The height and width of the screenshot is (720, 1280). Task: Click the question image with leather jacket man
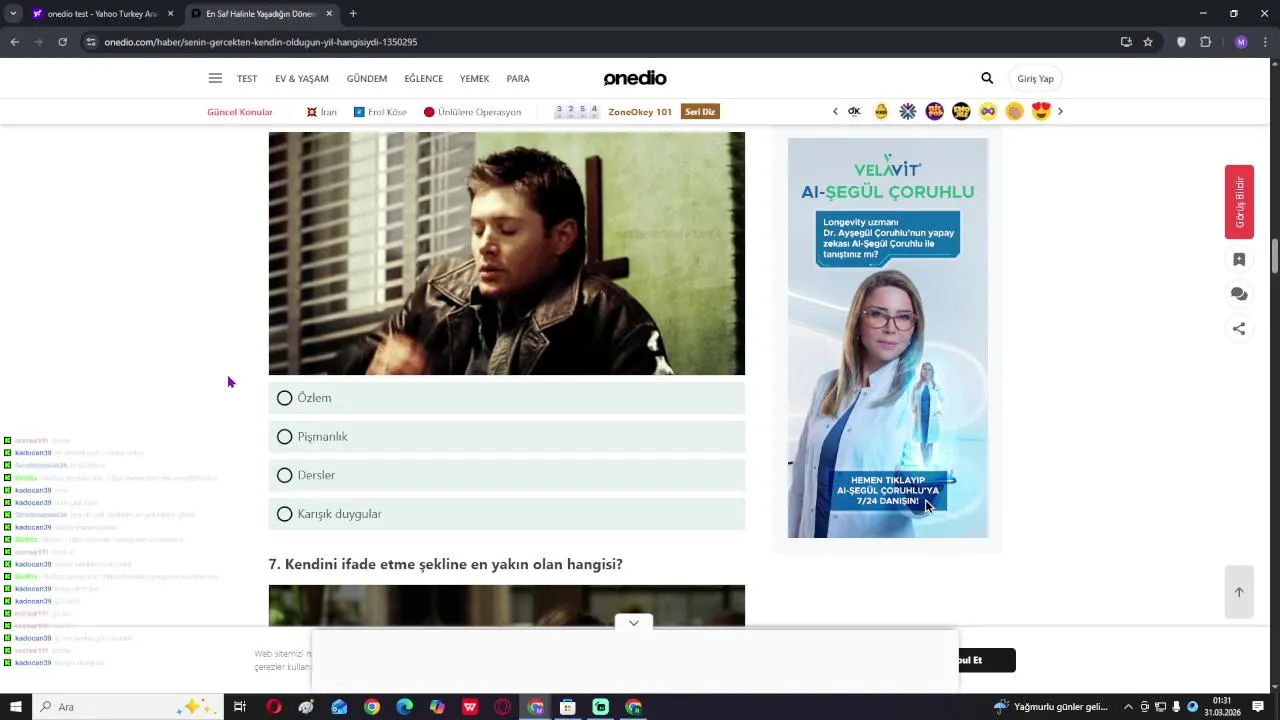click(506, 253)
